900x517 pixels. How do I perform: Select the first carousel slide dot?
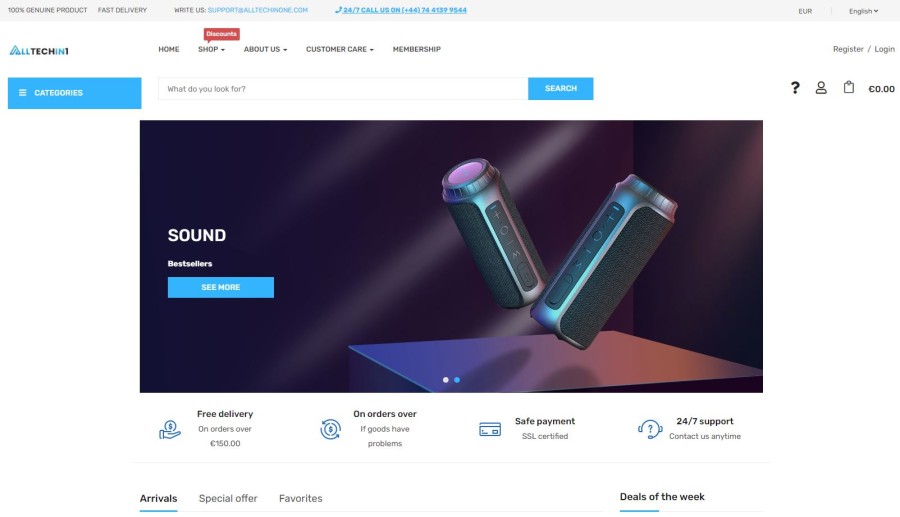[445, 380]
